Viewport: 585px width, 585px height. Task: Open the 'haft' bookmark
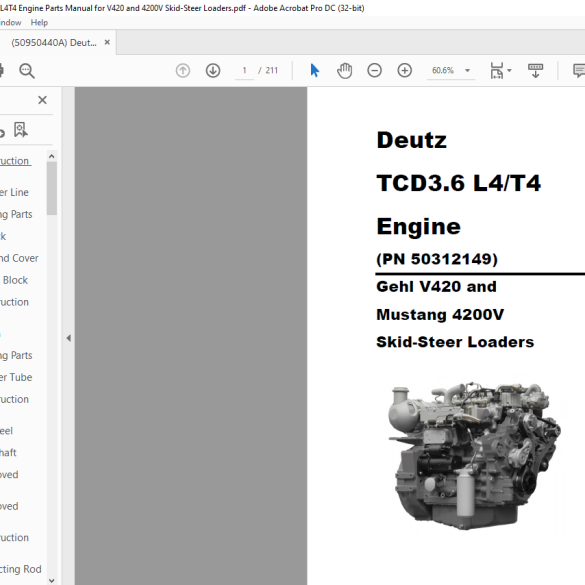click(x=8, y=453)
